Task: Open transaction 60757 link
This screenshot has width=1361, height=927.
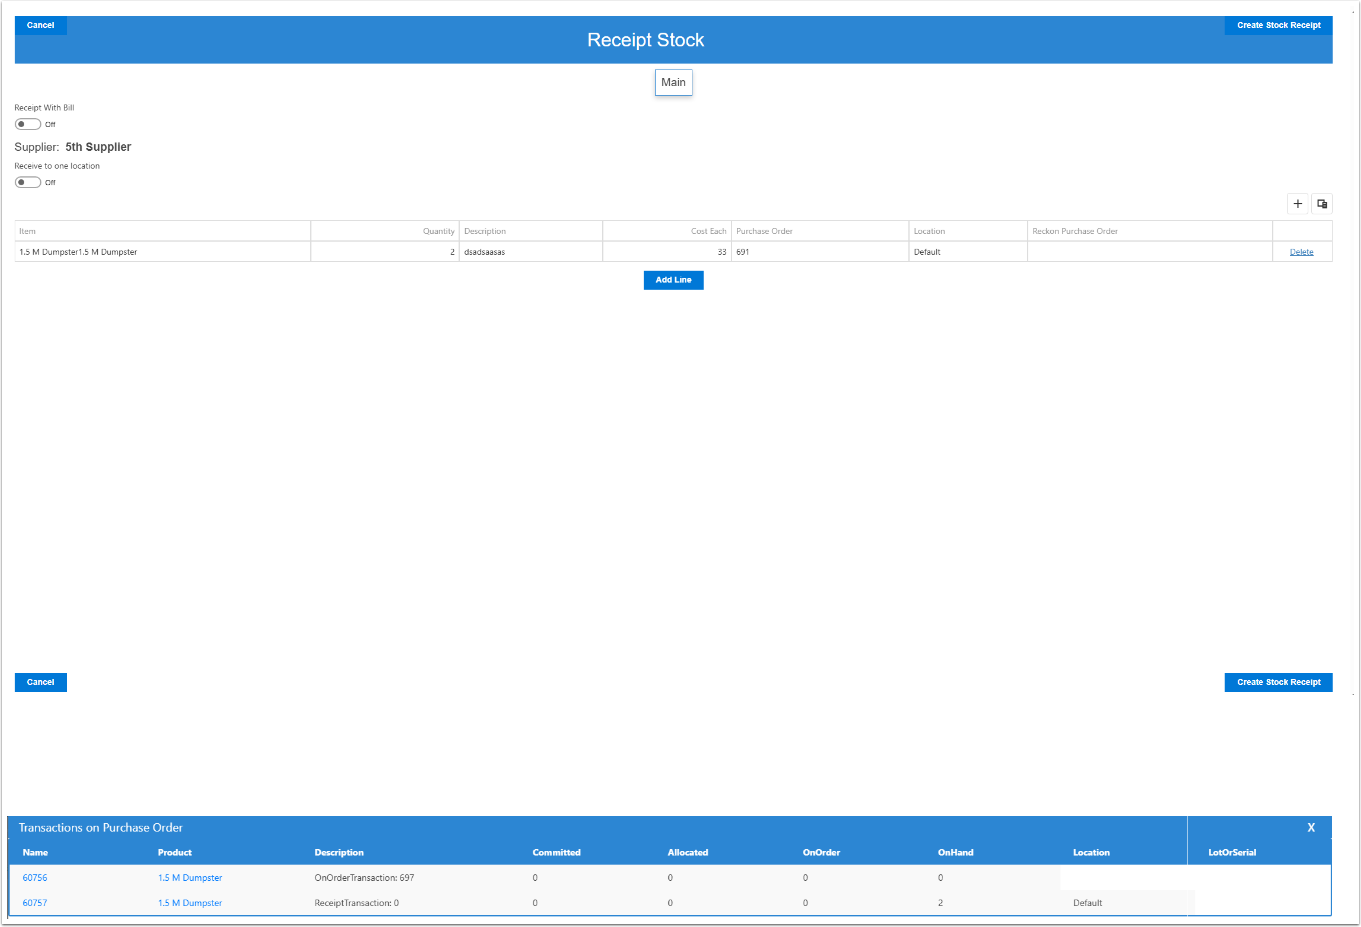Action: point(35,903)
